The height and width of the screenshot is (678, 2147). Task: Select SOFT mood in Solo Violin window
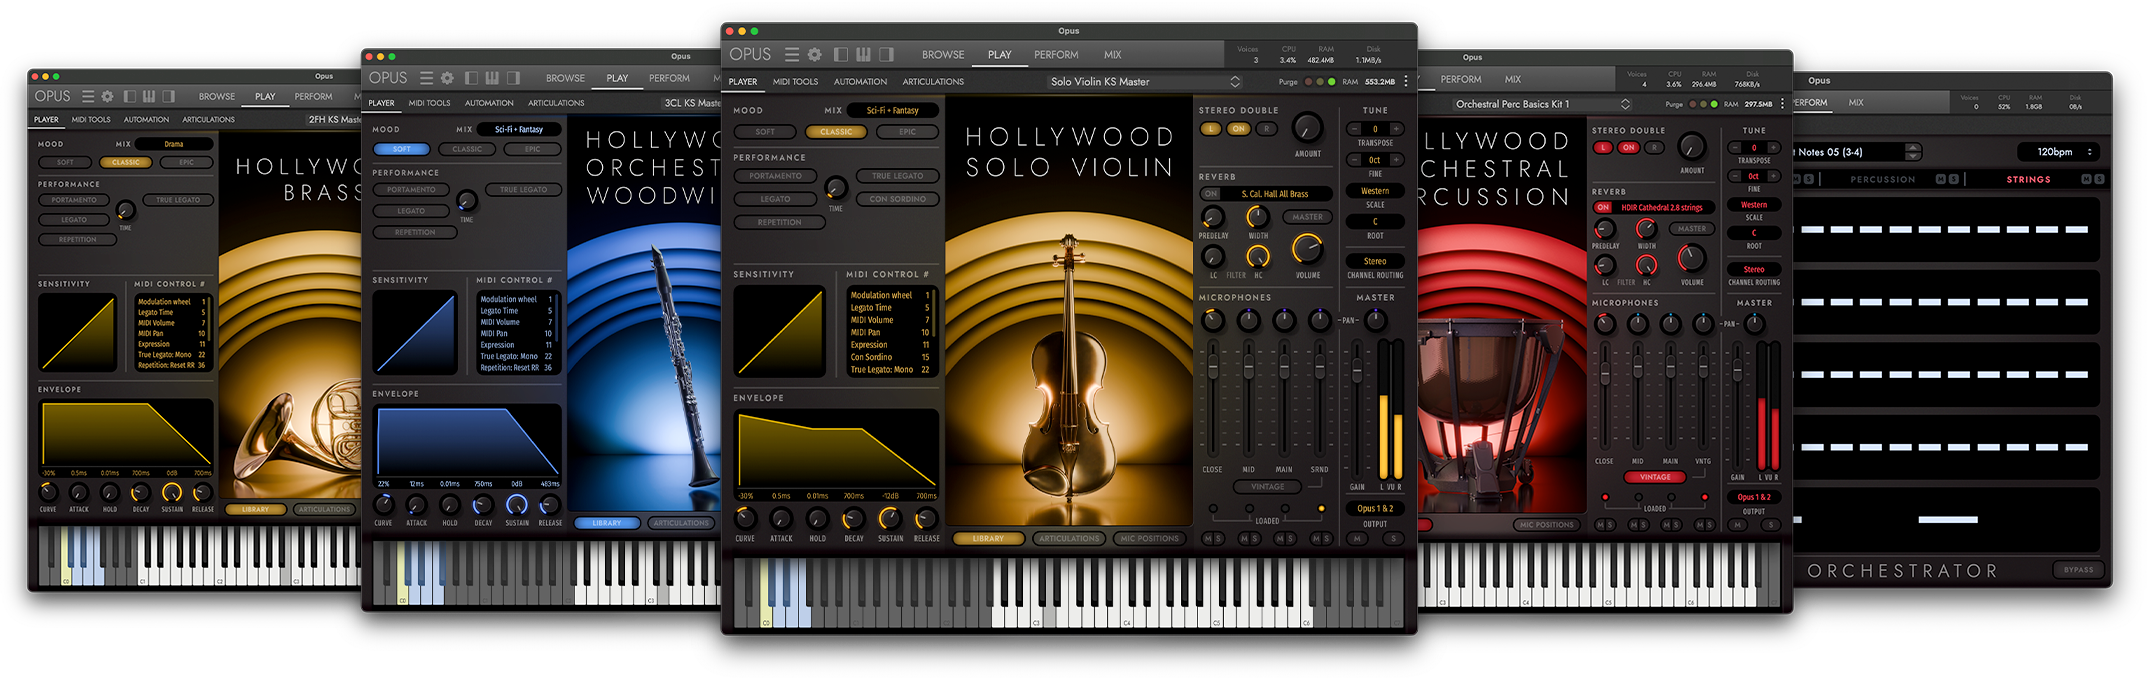[765, 132]
